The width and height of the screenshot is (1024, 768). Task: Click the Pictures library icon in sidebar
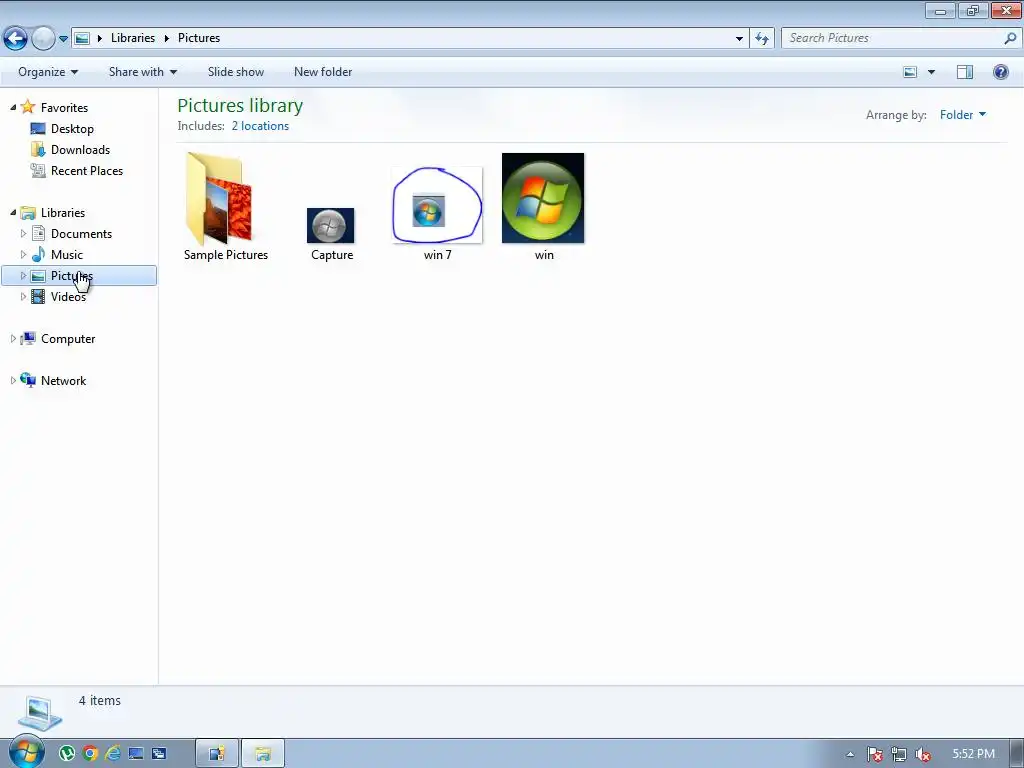pyautogui.click(x=39, y=276)
